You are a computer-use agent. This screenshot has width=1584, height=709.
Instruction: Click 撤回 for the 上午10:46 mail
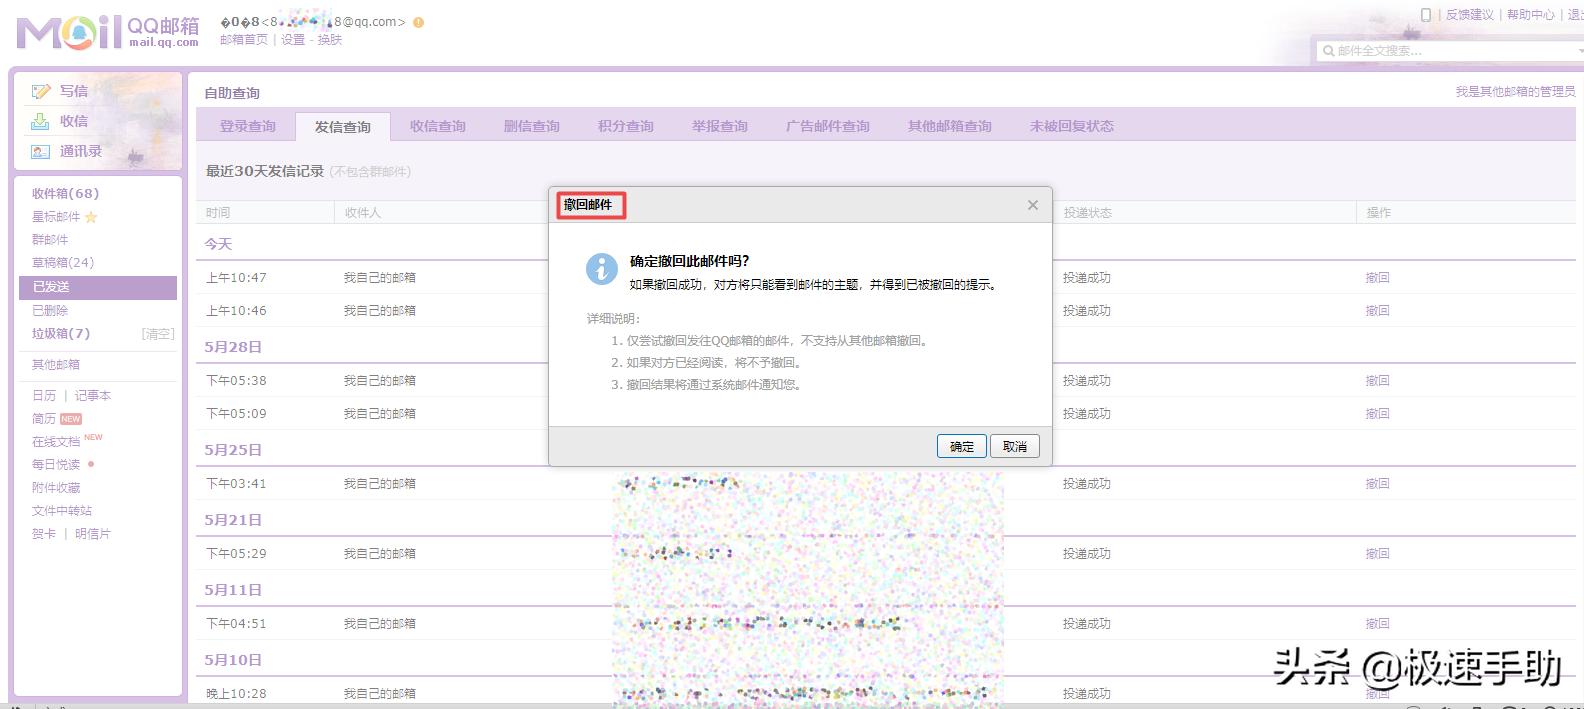[1378, 311]
